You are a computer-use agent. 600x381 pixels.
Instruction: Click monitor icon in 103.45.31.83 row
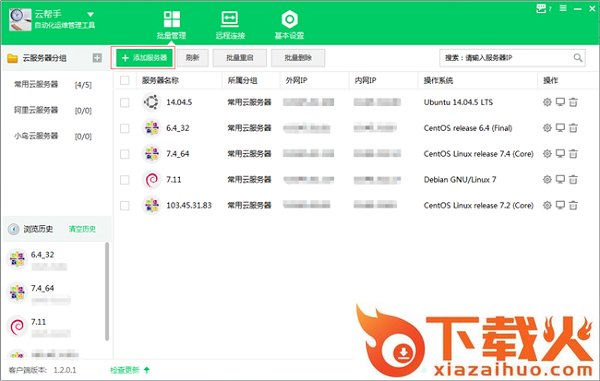[560, 205]
